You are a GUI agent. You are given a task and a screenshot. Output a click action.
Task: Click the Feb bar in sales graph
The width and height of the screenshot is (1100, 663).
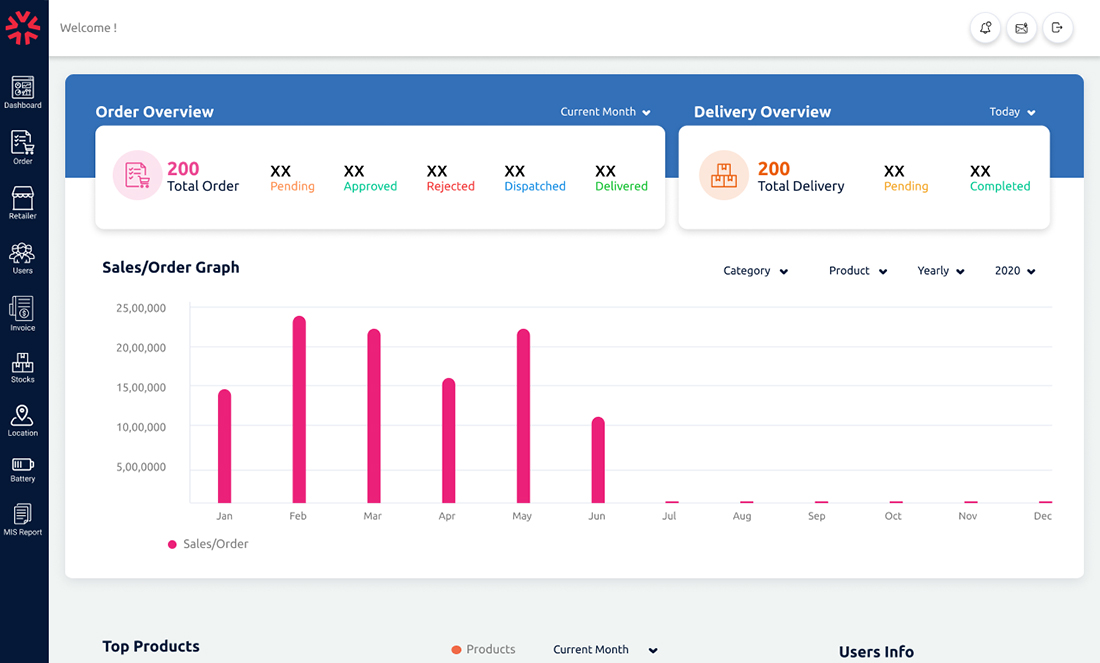point(299,409)
